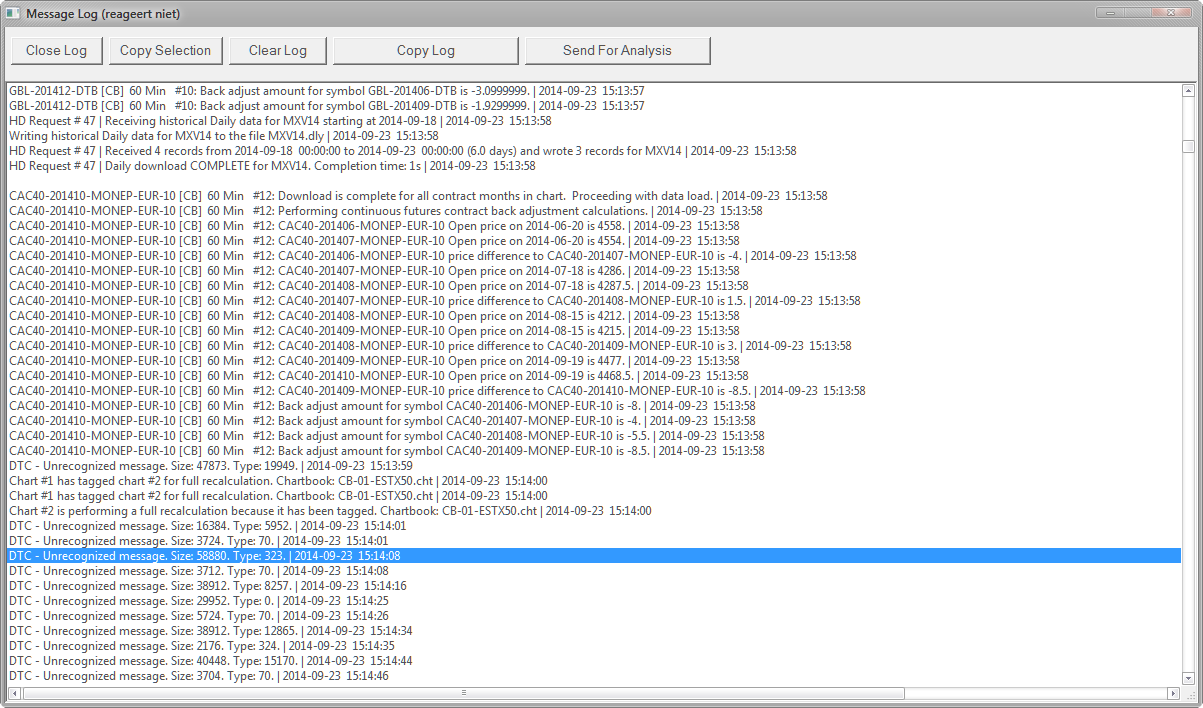Screen dimensions: 1203x708
Task: Click the Copy Selection button
Action: (165, 51)
